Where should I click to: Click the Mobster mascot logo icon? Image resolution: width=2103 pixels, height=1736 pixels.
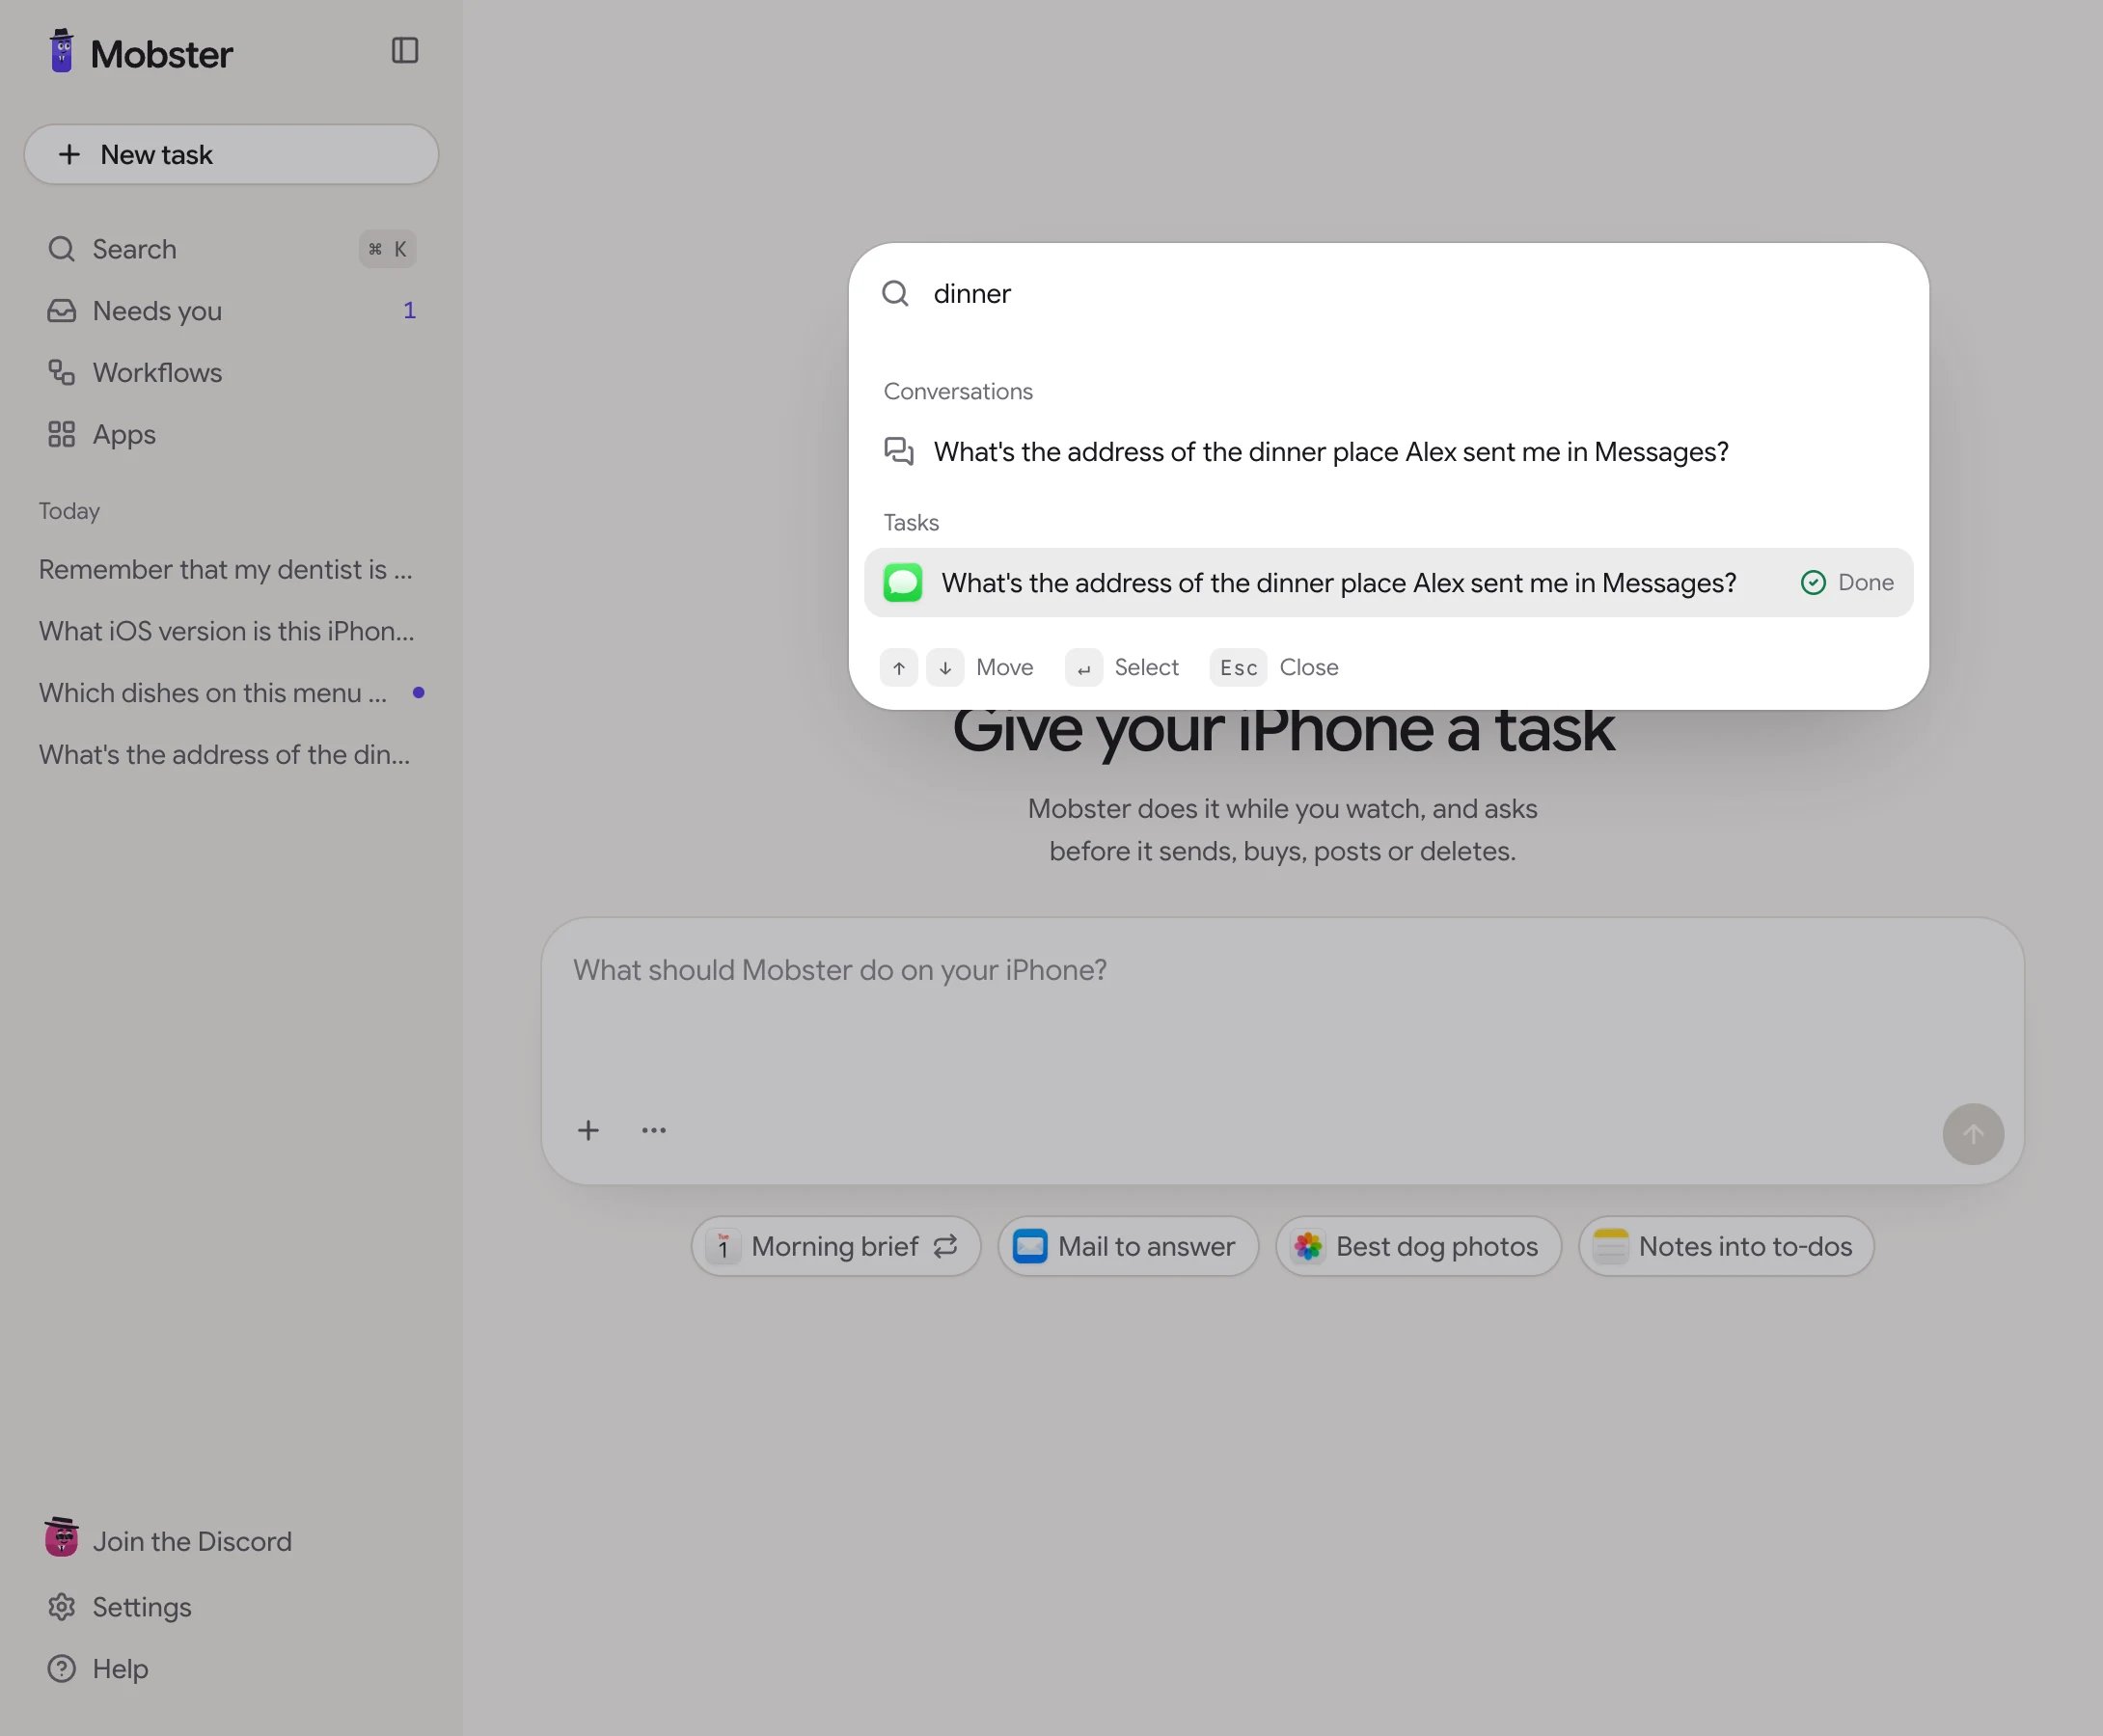tap(61, 51)
